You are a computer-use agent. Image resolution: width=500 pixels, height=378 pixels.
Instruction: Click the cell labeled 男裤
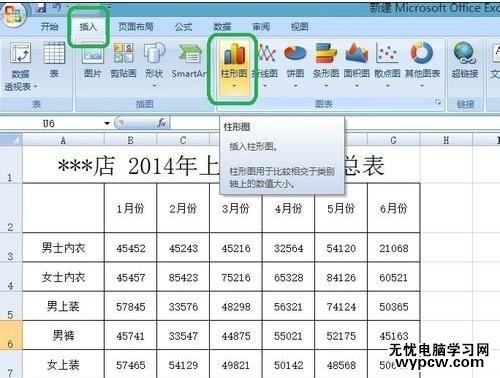pos(63,335)
